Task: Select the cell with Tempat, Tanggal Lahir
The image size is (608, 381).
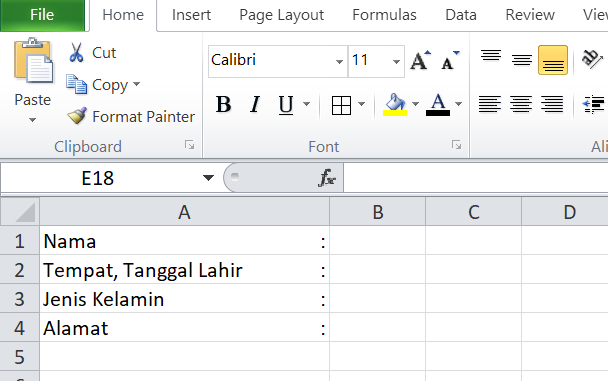Action: pyautogui.click(x=185, y=269)
